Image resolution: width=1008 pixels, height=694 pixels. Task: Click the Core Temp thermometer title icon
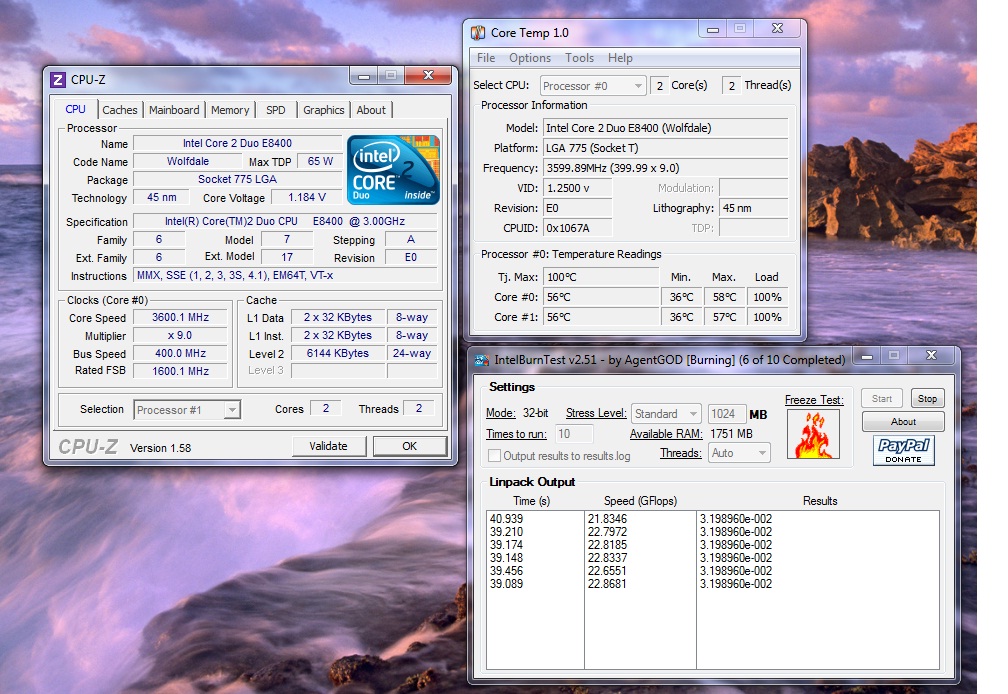(x=478, y=33)
